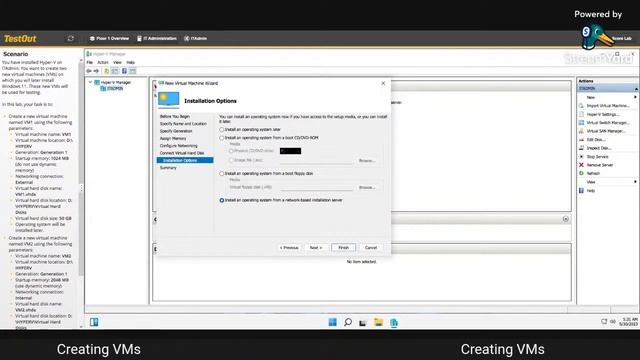
Task: Collapse the ITADMIN section in Actions pane
Action: tap(636, 89)
